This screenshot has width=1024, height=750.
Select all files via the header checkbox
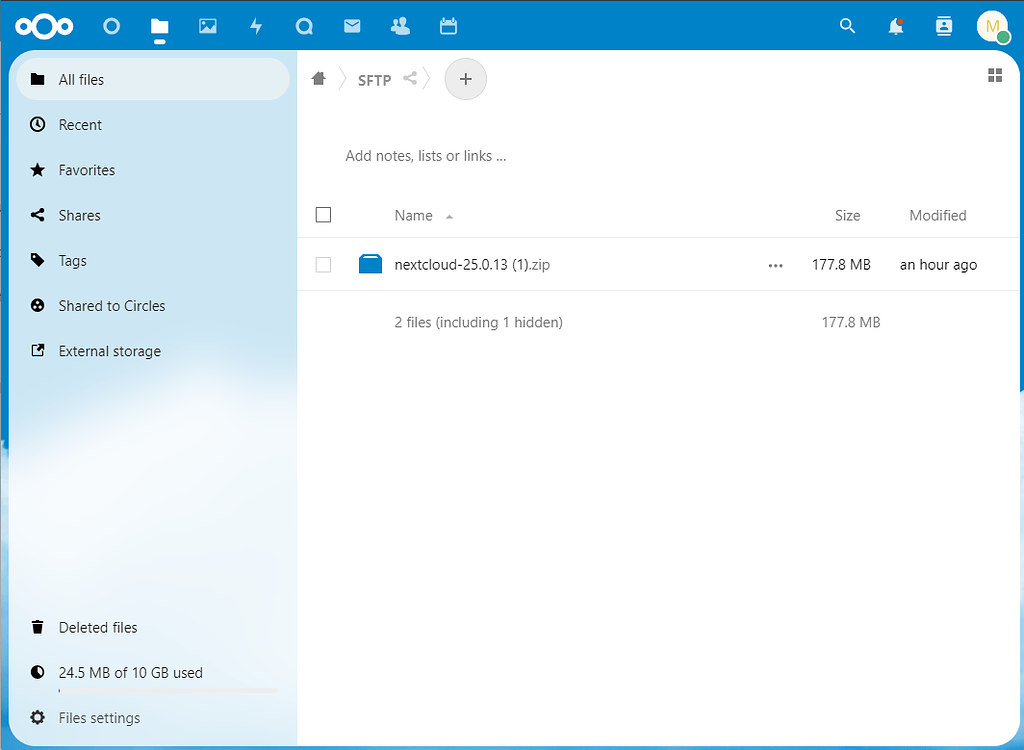pyautogui.click(x=323, y=214)
